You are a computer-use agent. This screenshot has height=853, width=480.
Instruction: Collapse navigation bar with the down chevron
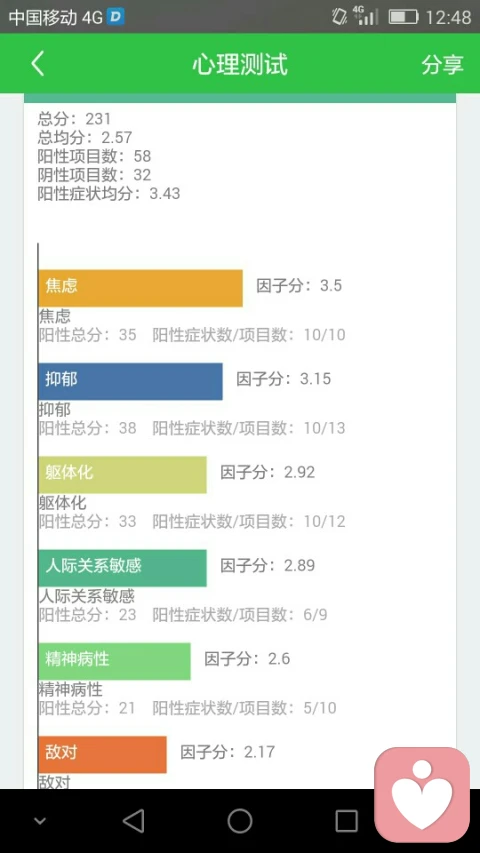[x=40, y=821]
